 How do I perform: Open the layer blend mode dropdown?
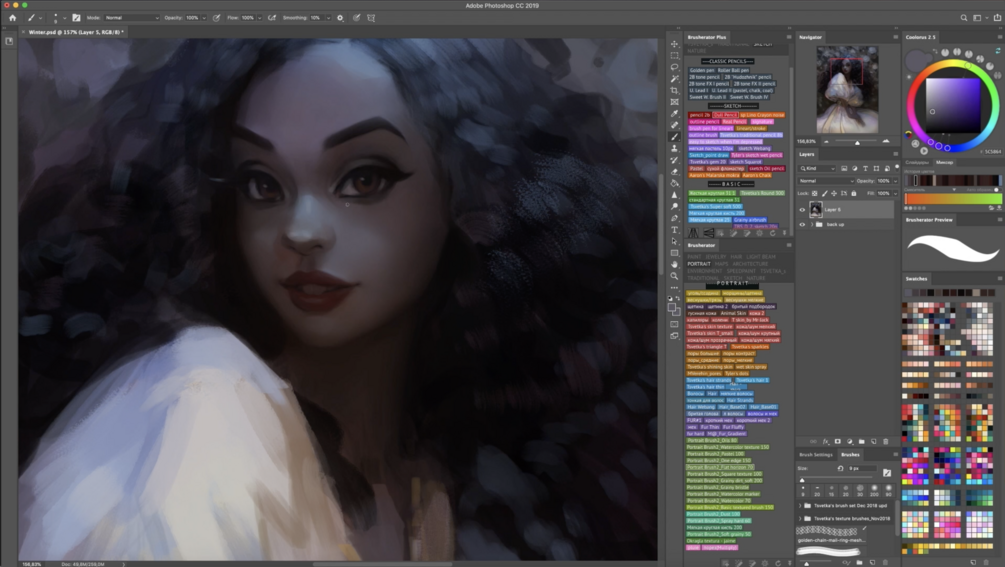(826, 181)
